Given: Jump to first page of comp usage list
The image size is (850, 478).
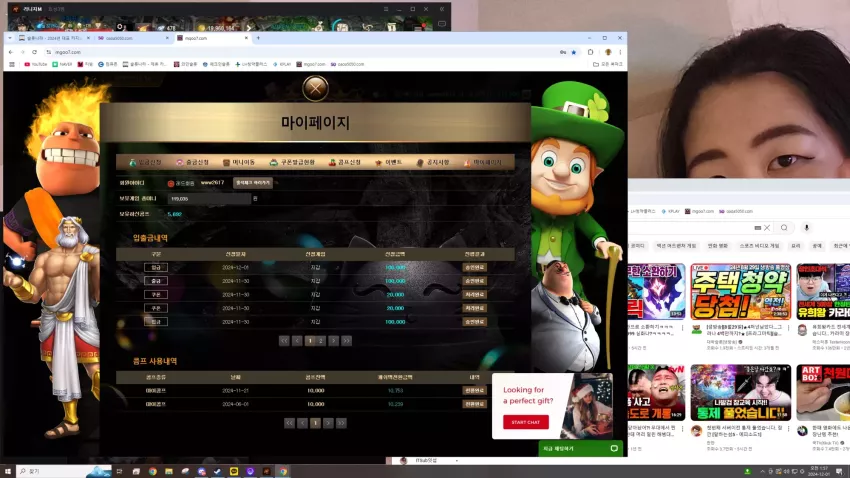Looking at the screenshot, I should (x=289, y=423).
